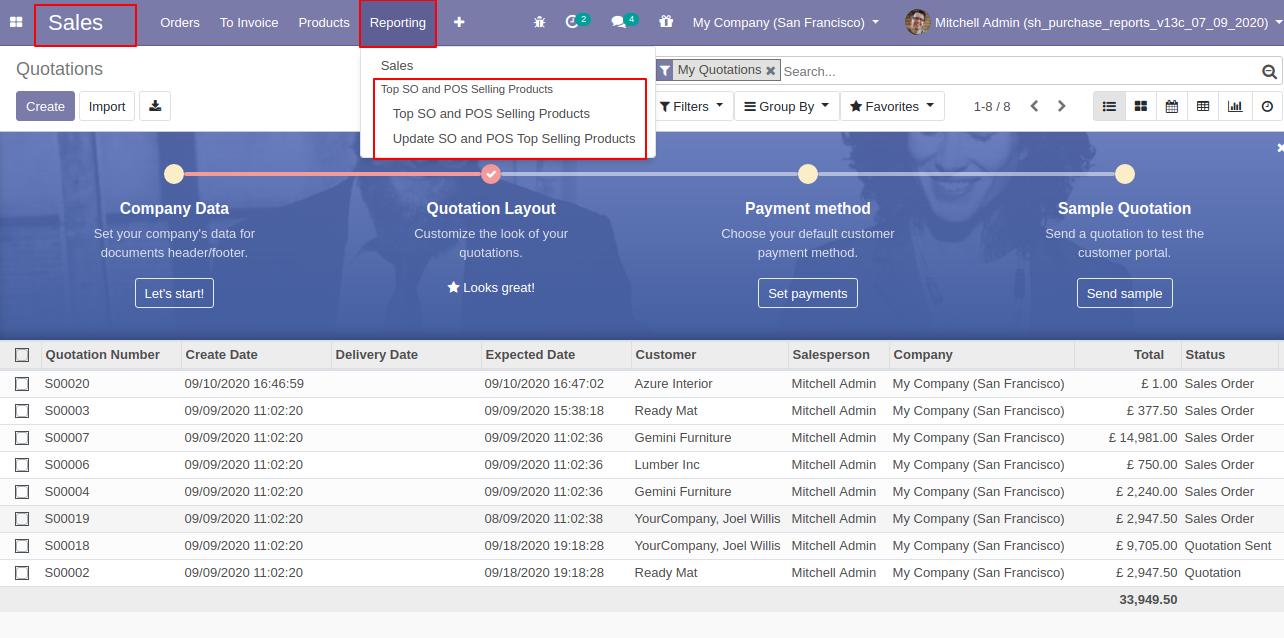The width and height of the screenshot is (1284, 638).
Task: Click the Send sample button
Action: 1124,293
